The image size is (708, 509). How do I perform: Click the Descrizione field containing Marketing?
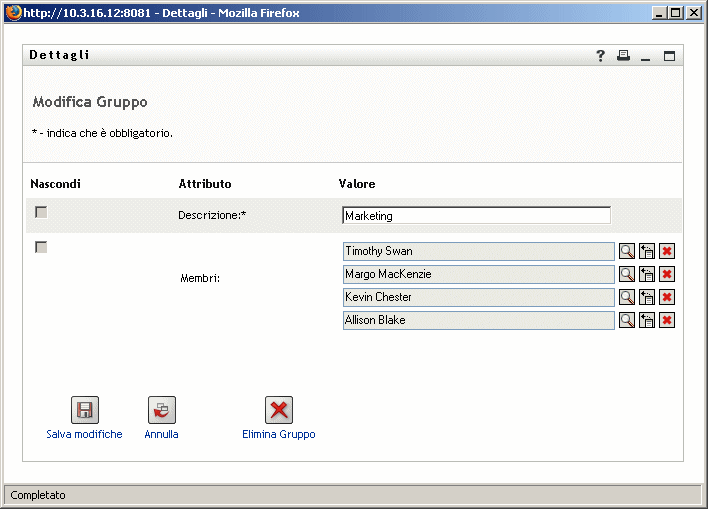(476, 215)
